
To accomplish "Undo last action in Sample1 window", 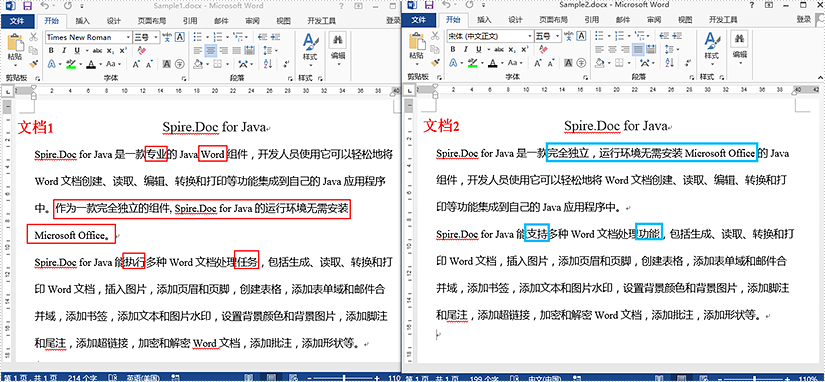I will pos(45,6).
